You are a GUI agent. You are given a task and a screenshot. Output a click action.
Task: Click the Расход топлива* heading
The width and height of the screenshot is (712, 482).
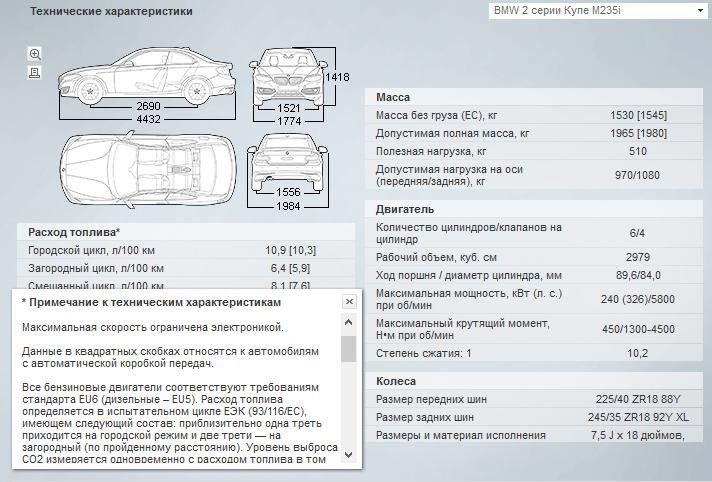pyautogui.click(x=74, y=232)
